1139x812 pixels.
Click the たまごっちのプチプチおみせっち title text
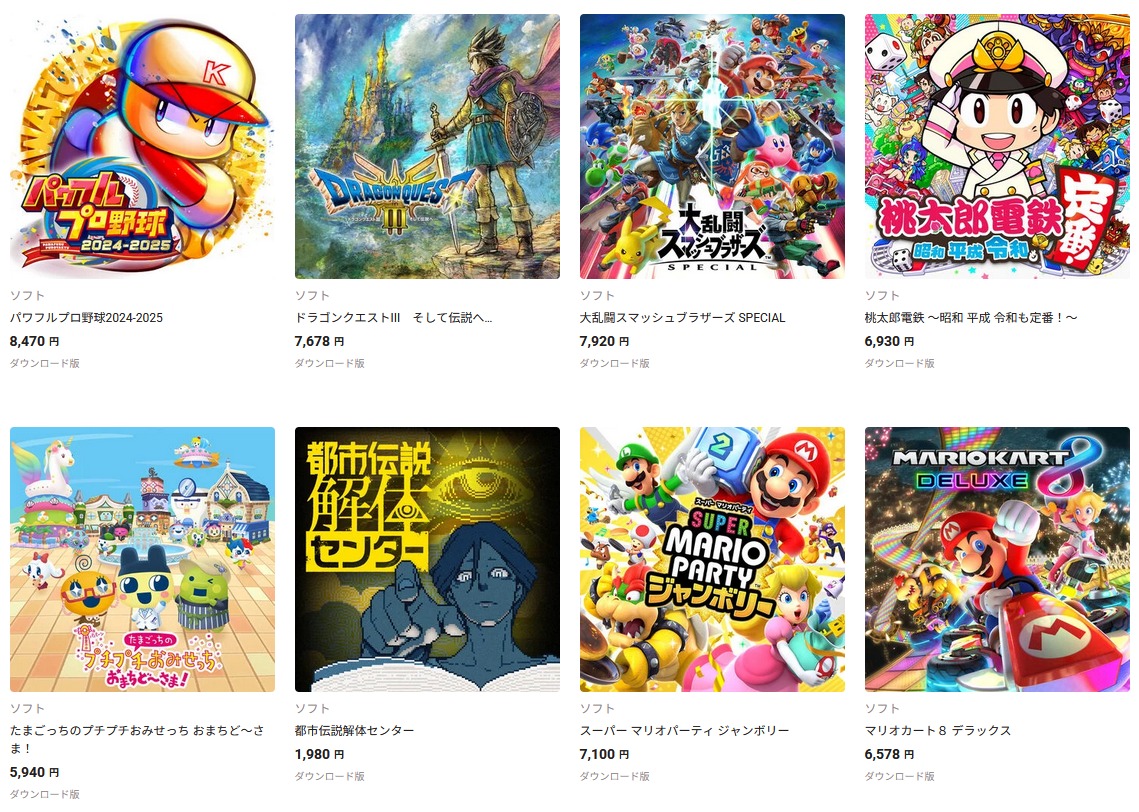(x=137, y=739)
